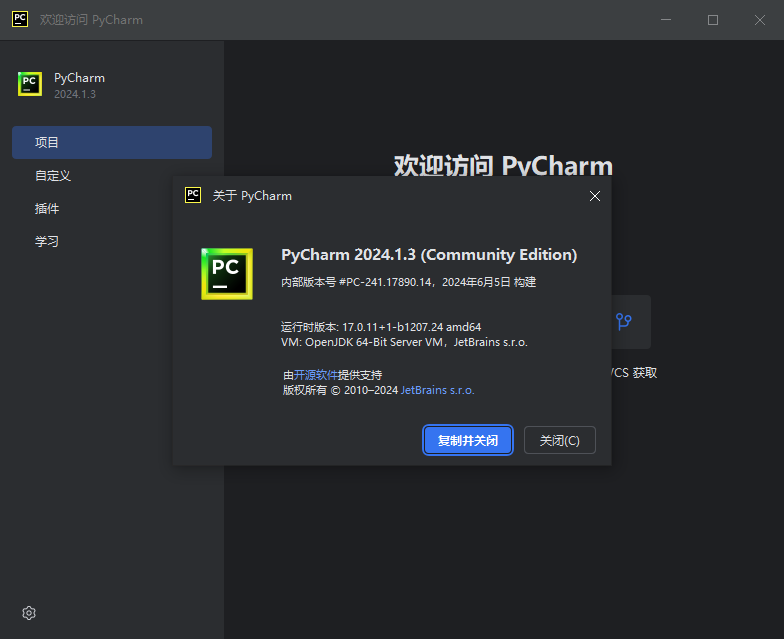Viewport: 784px width, 639px height.
Task: Click the 复制并关闭 button
Action: pos(468,440)
